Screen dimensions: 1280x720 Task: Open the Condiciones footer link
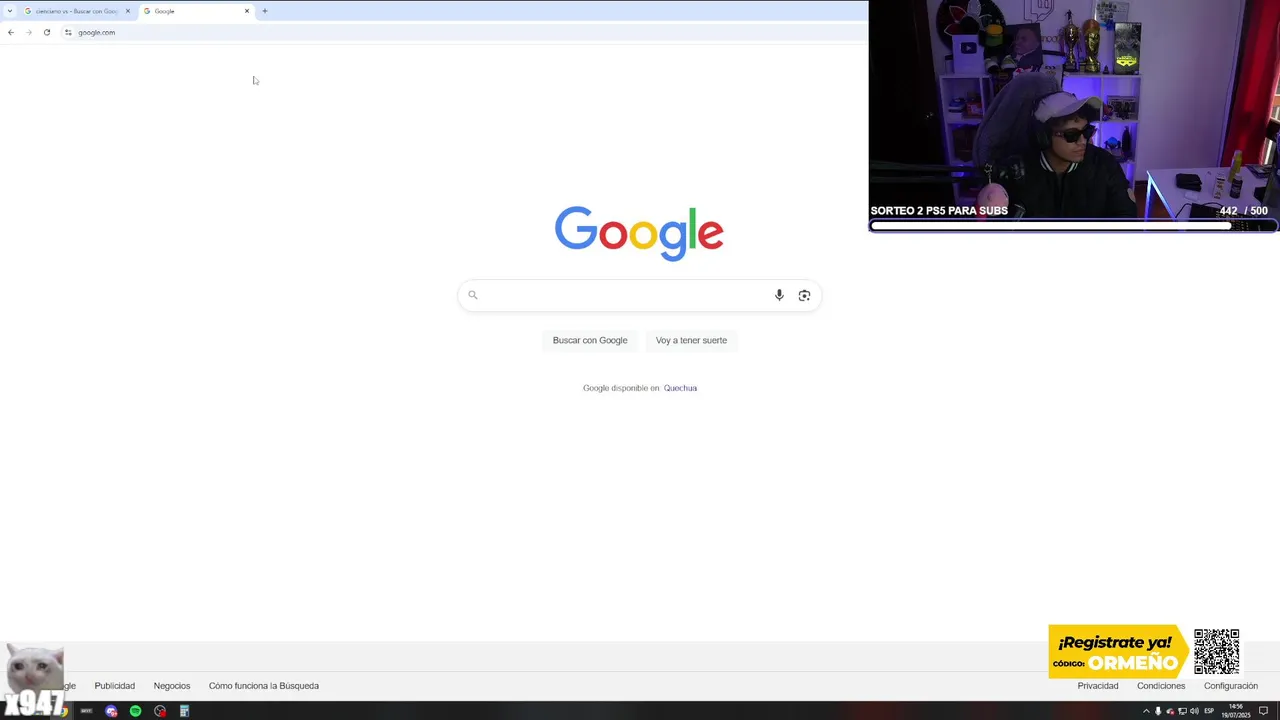1161,686
